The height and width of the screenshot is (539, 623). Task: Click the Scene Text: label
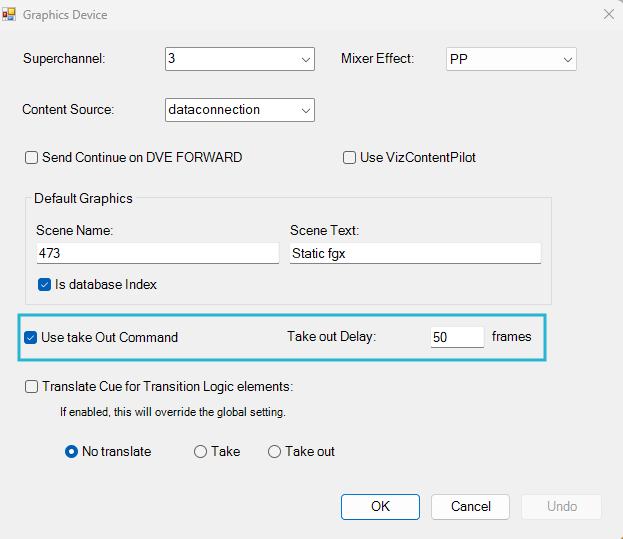pyautogui.click(x=324, y=230)
